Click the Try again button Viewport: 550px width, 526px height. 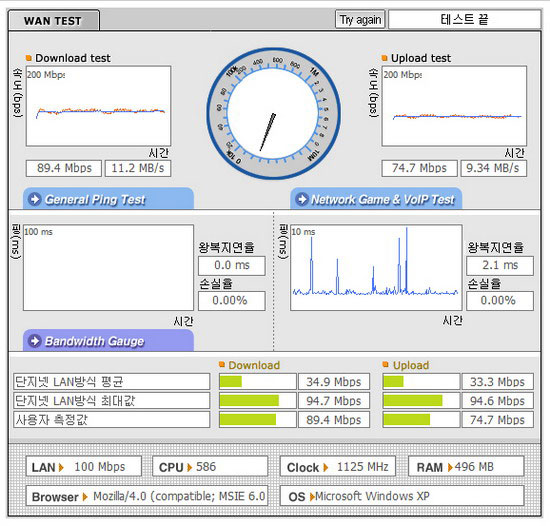coord(360,20)
